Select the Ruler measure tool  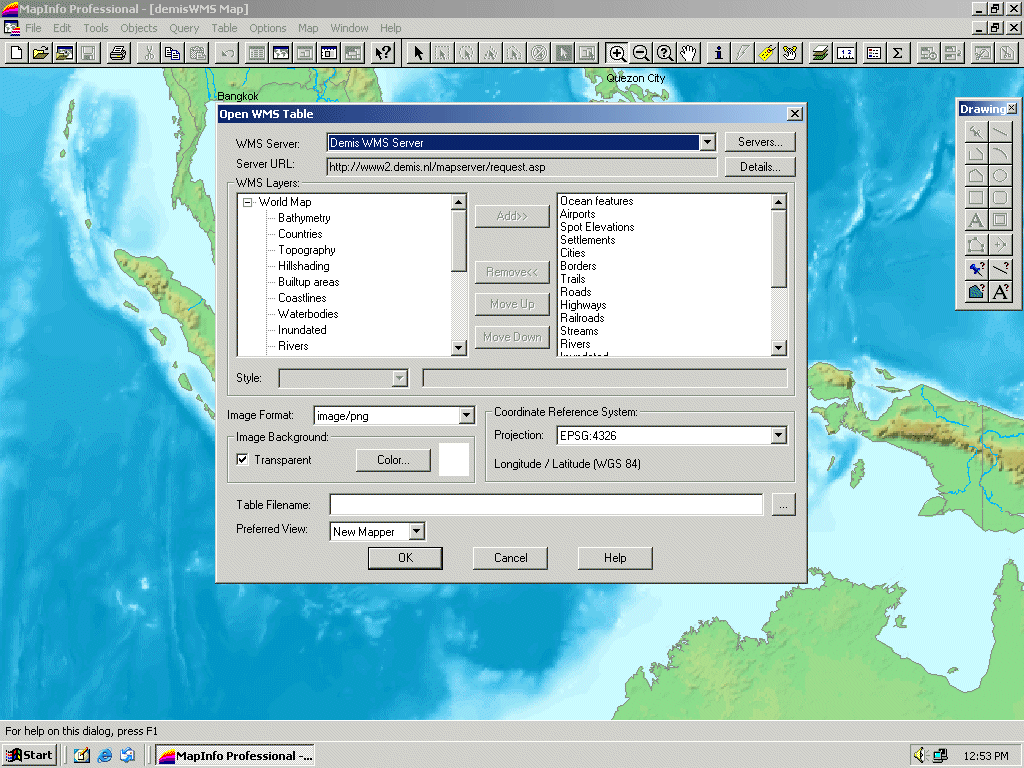click(x=845, y=53)
